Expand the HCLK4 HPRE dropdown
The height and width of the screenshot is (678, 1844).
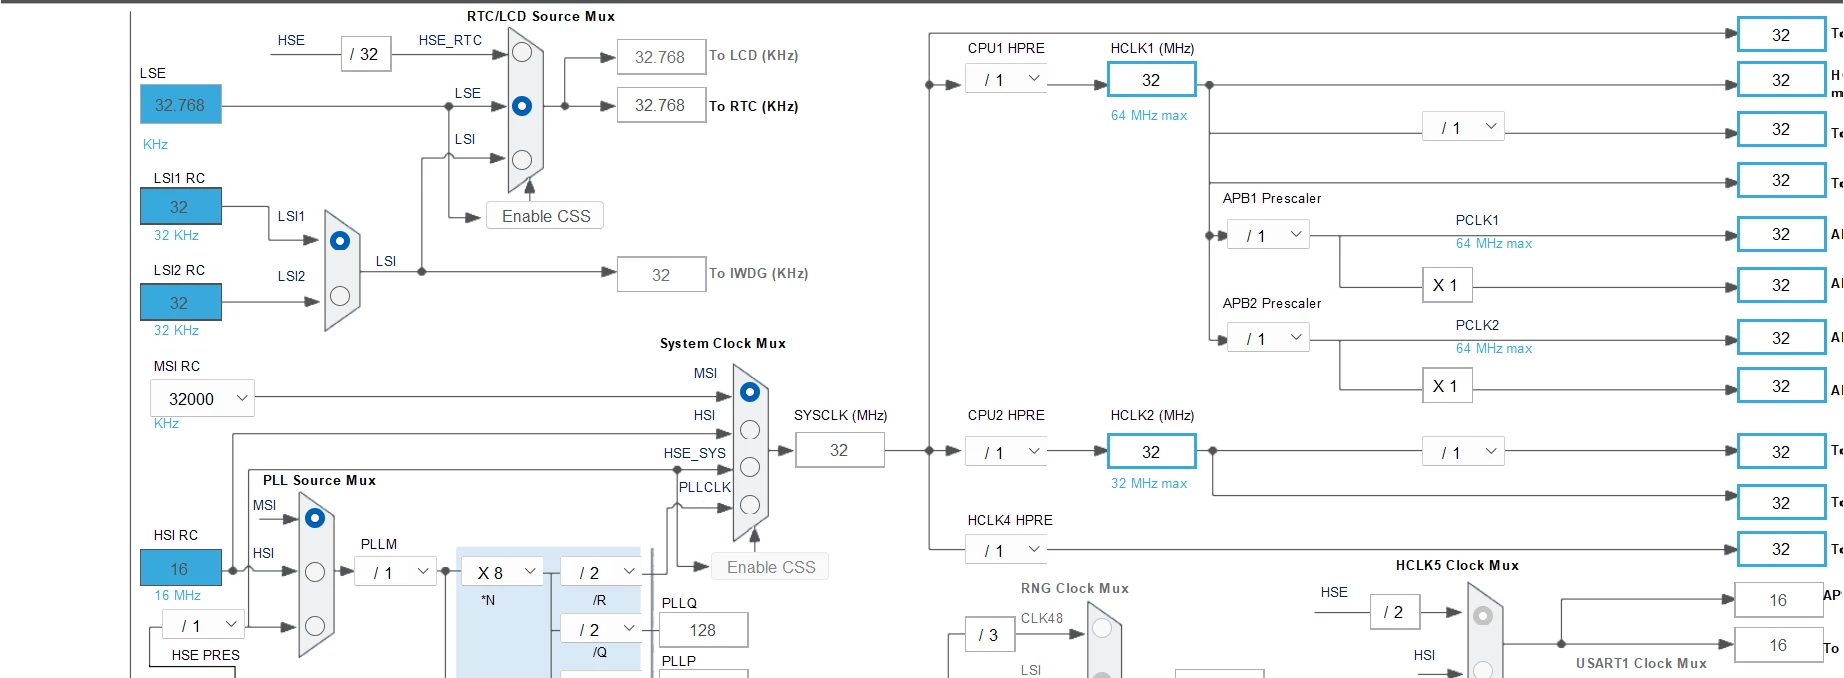tap(1006, 550)
